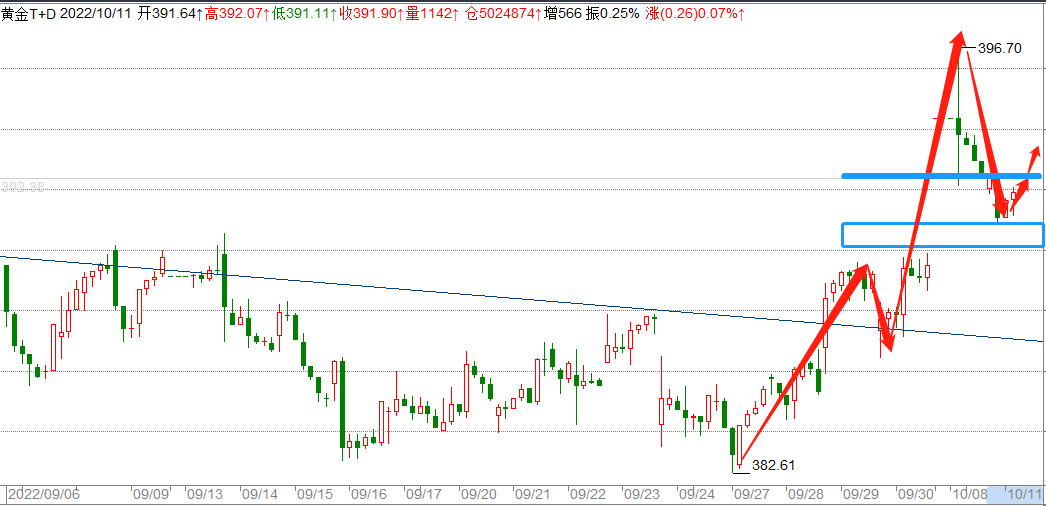The width and height of the screenshot is (1046, 506).
Task: Select the closing price 收391.90 value
Action: coord(372,14)
